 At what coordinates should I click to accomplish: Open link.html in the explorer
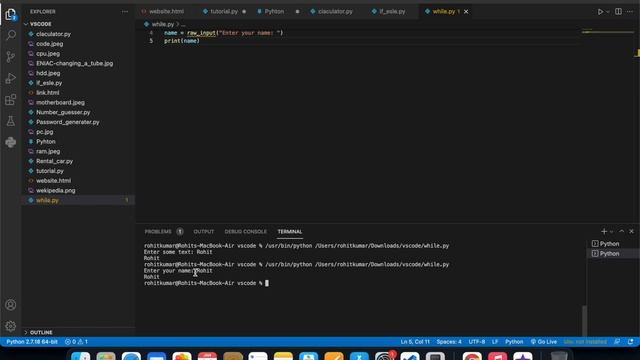[x=47, y=93]
